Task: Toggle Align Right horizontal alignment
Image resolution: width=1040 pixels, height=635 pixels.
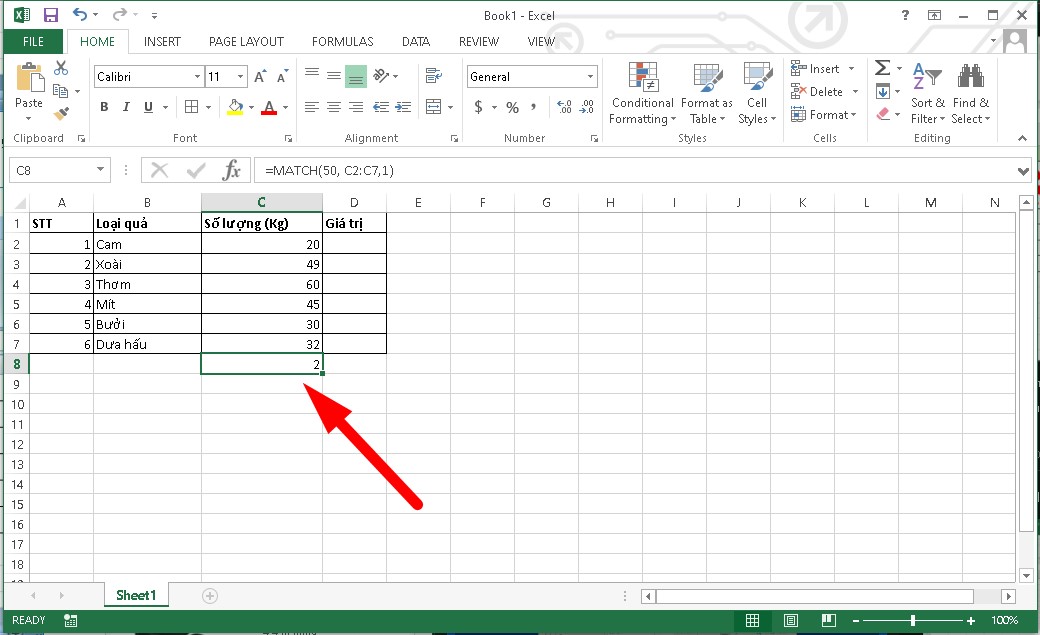Action: [x=356, y=107]
